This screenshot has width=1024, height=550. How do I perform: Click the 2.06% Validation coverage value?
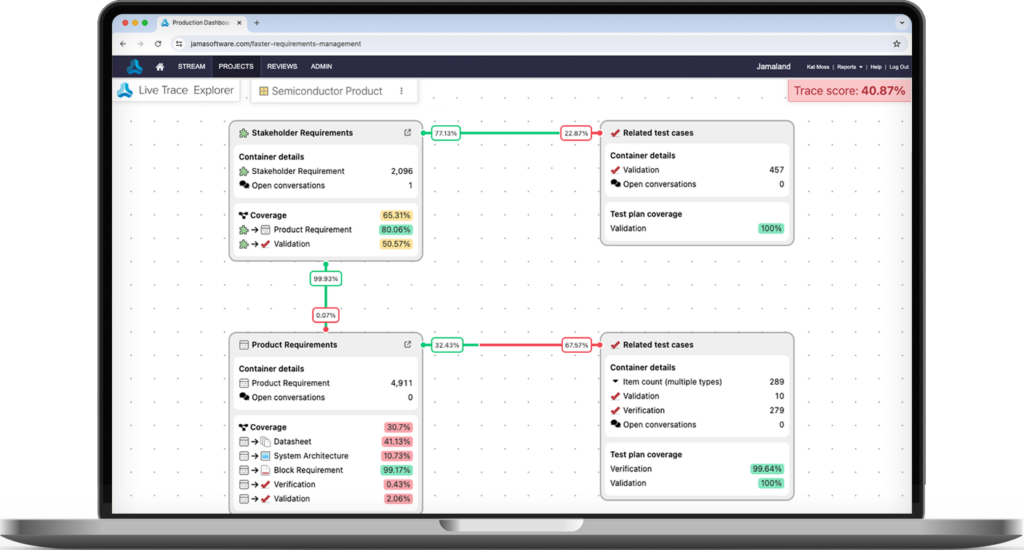(398, 499)
